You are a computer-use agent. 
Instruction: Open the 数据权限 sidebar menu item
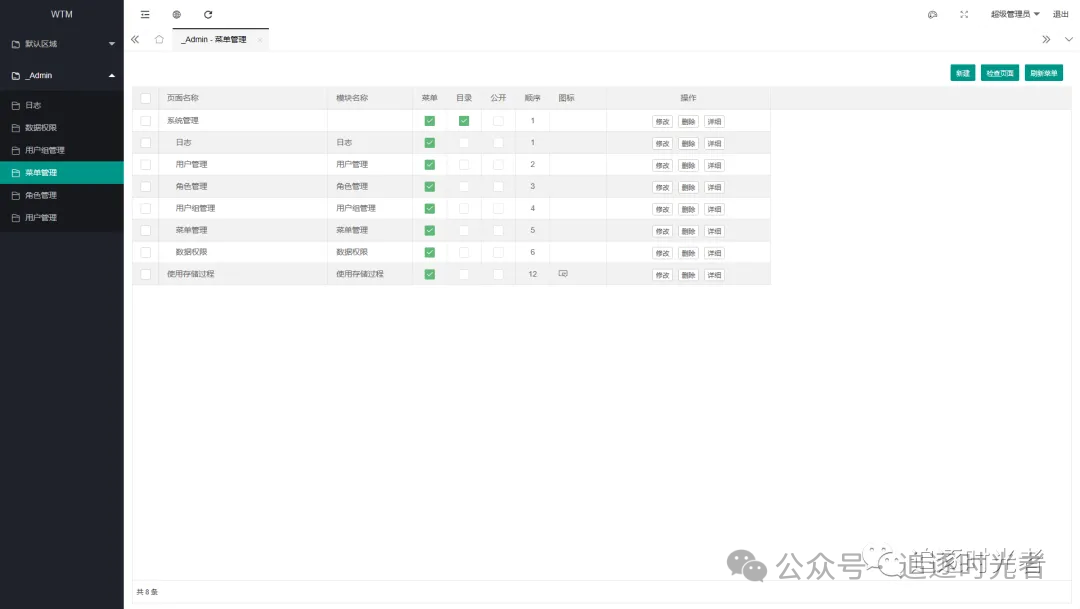click(x=62, y=128)
